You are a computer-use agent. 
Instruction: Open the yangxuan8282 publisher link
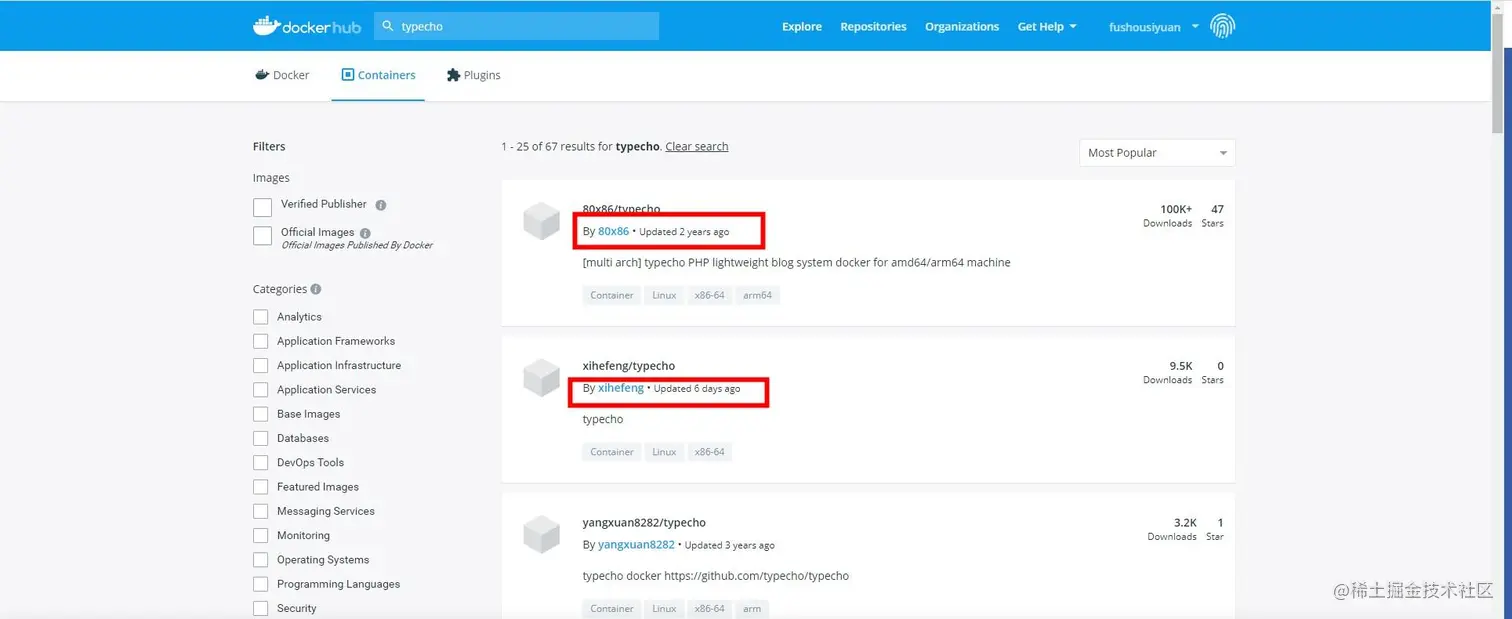[636, 545]
